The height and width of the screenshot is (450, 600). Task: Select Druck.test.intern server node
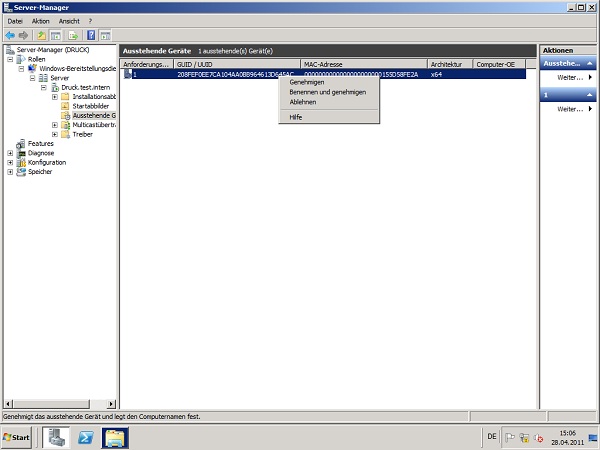[86, 87]
